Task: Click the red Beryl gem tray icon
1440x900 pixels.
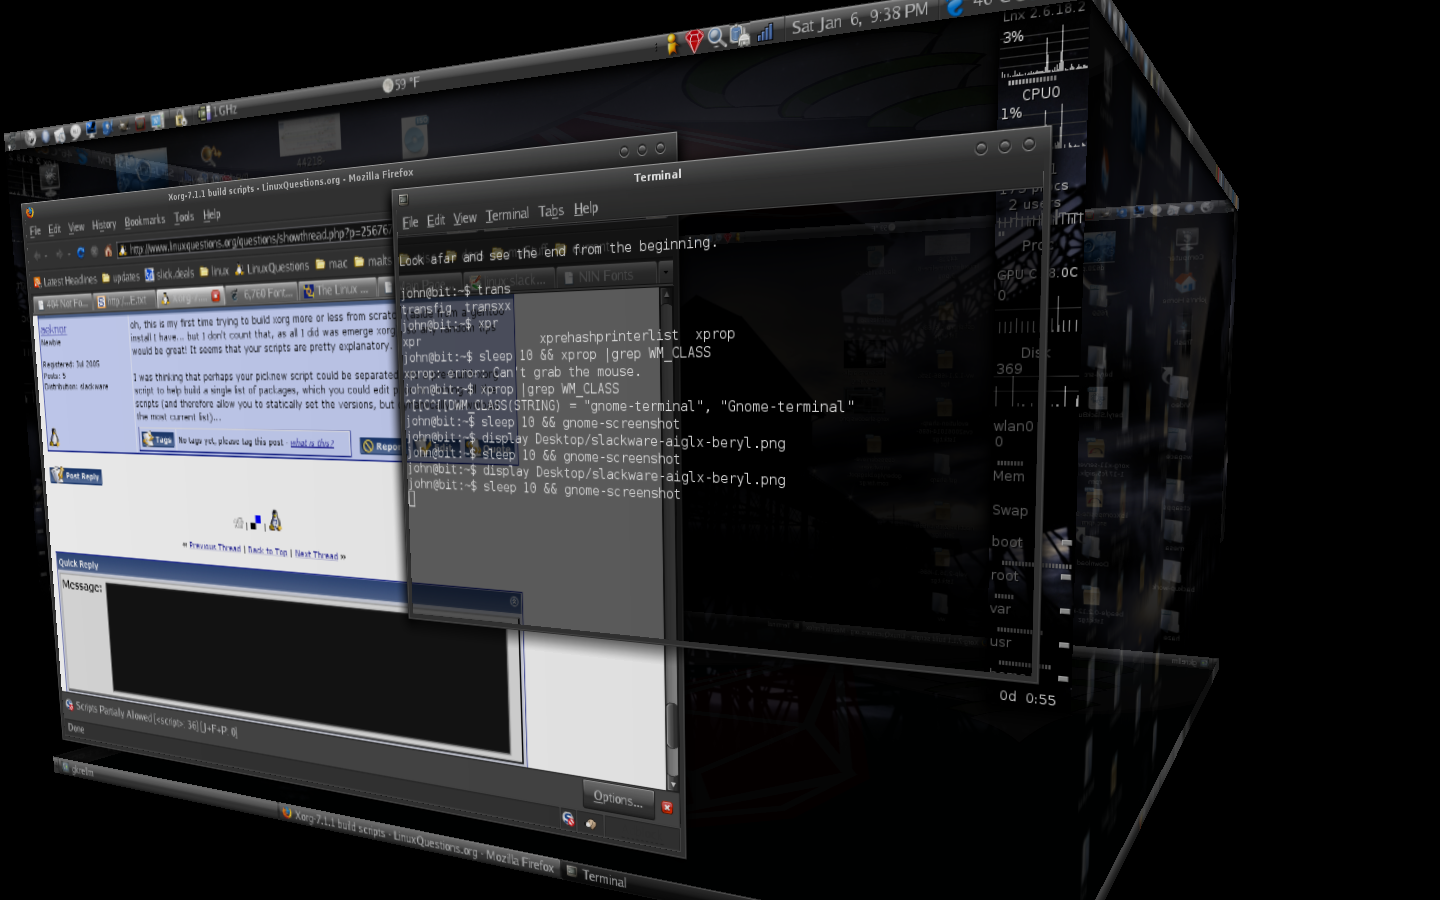Action: 694,41
